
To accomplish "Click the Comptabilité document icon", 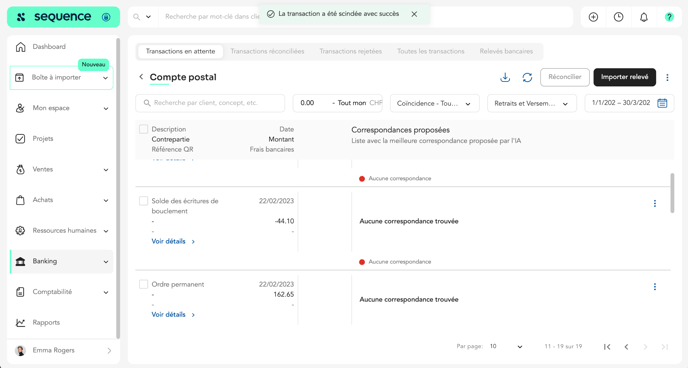I will pyautogui.click(x=20, y=292).
